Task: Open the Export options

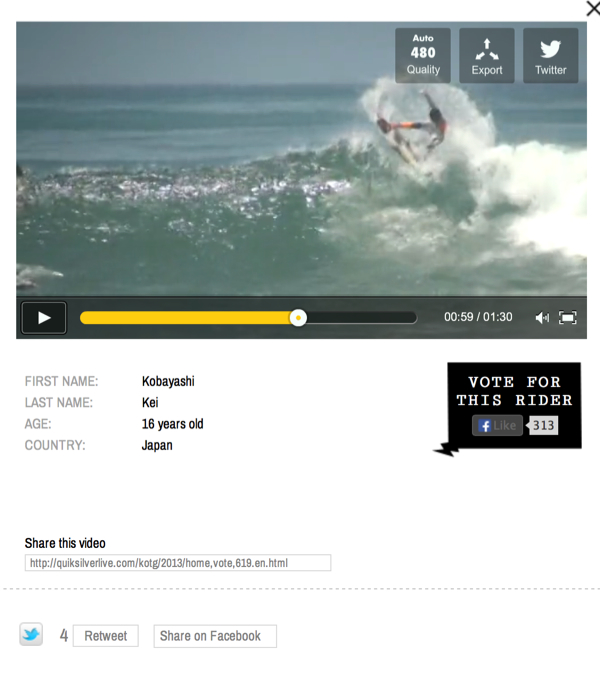Action: pyautogui.click(x=487, y=55)
